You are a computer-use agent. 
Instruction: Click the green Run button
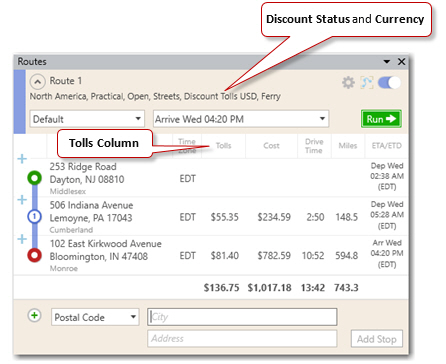point(381,119)
